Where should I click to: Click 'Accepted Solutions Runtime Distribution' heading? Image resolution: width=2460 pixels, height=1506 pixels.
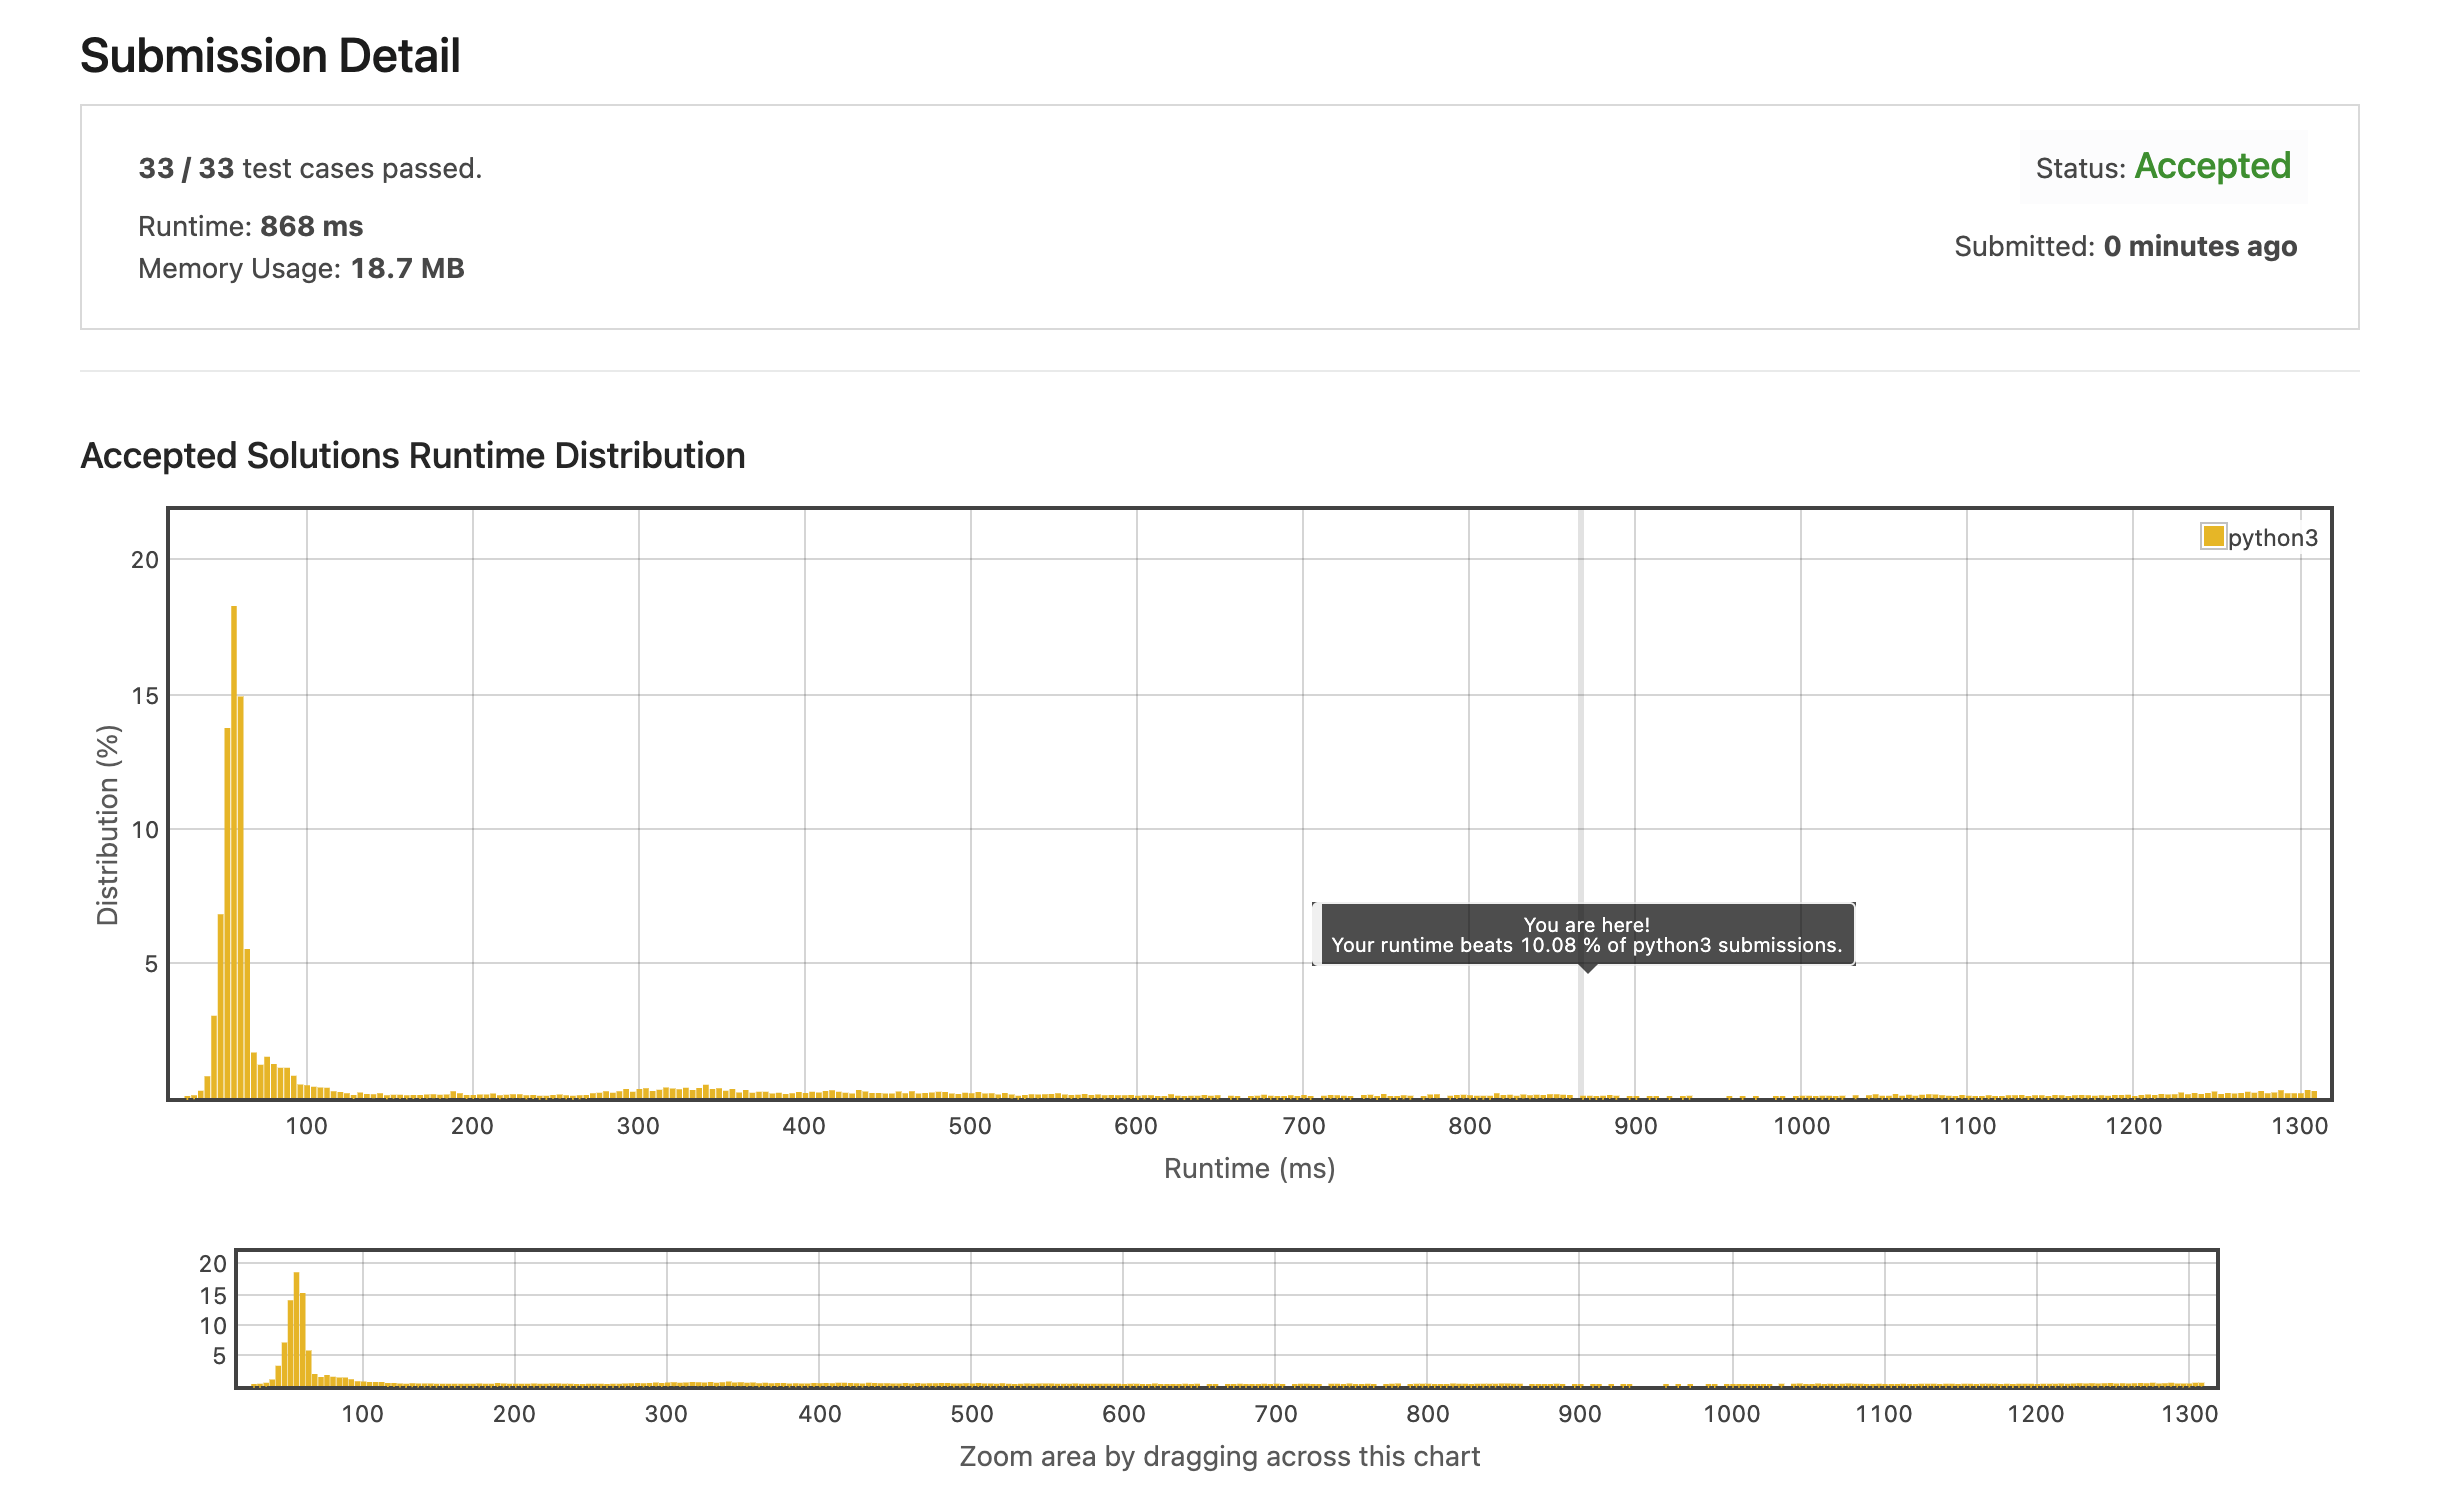412,456
